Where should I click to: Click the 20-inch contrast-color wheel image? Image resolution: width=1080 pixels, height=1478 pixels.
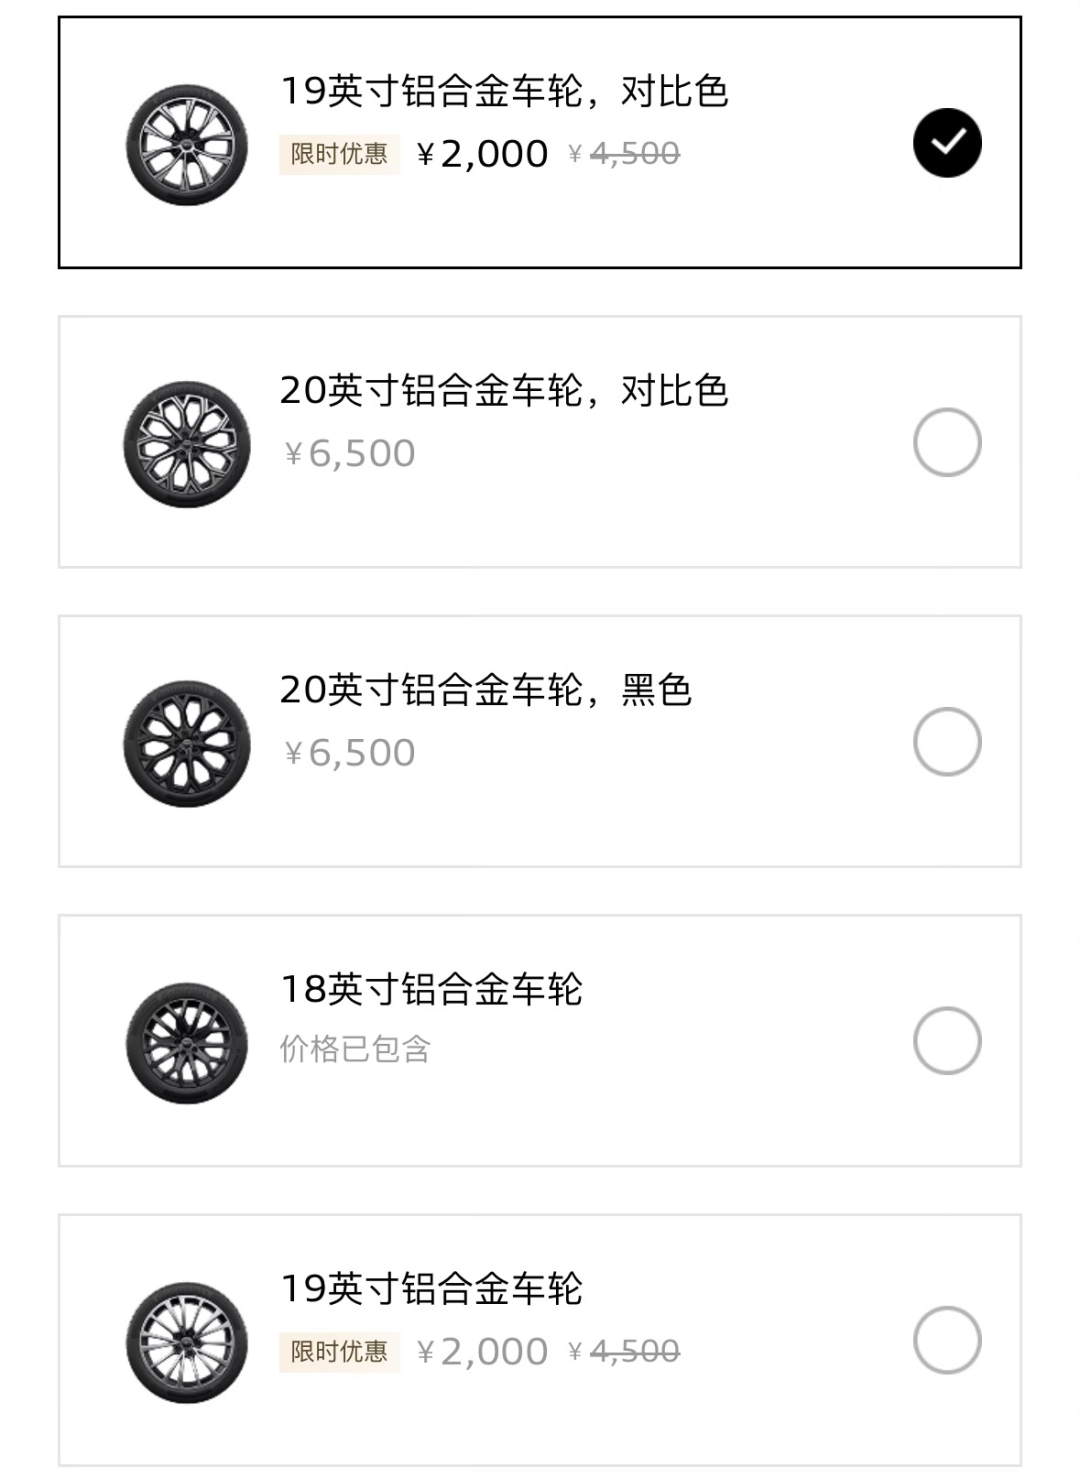click(x=187, y=444)
